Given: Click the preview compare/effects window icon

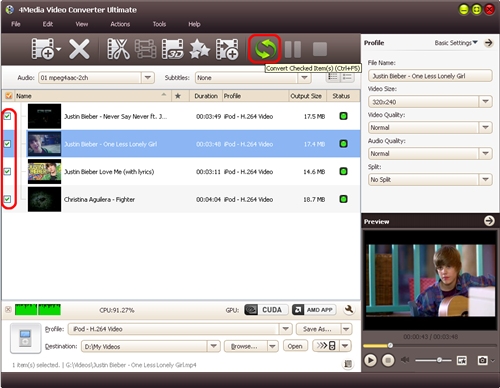Looking at the screenshot, I should click(x=462, y=360).
